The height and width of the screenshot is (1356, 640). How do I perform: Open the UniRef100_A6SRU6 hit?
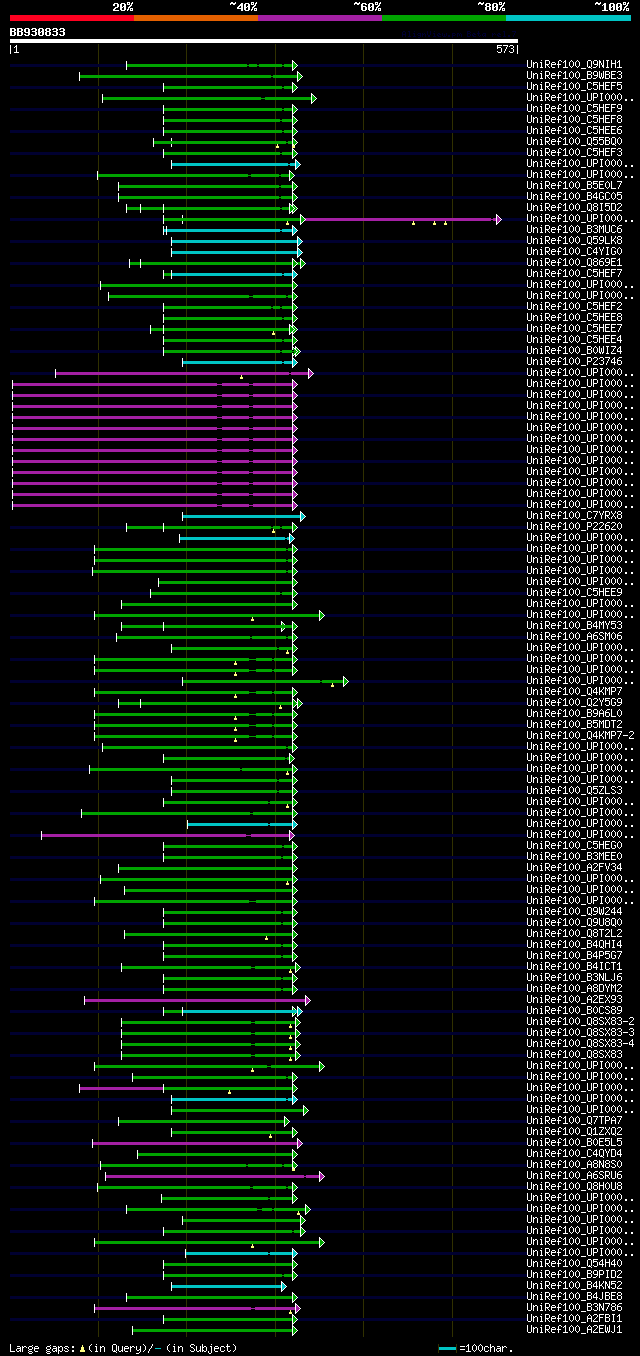tap(572, 1176)
